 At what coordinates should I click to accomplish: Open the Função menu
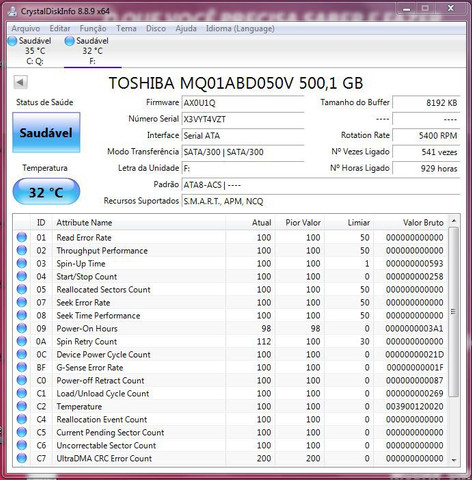pyautogui.click(x=93, y=29)
